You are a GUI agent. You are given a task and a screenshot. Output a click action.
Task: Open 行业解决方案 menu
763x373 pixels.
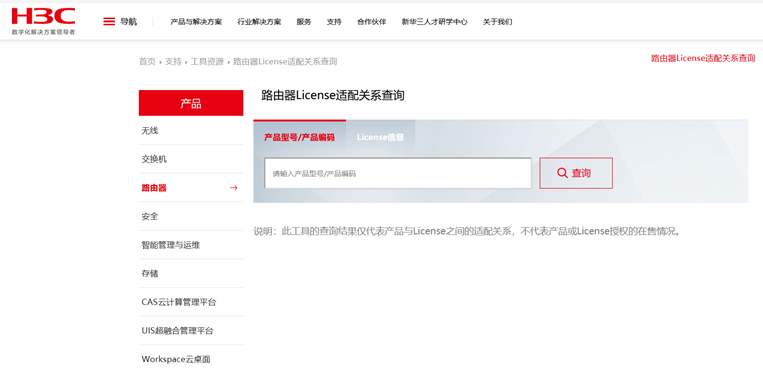click(259, 22)
